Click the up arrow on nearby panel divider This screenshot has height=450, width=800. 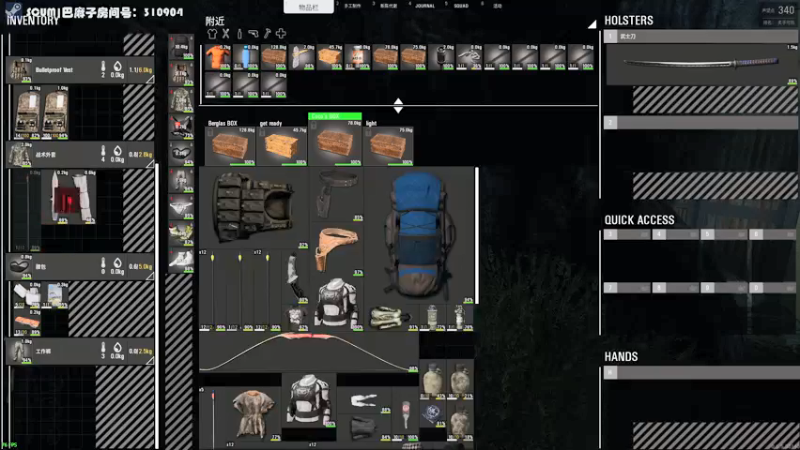[x=398, y=102]
